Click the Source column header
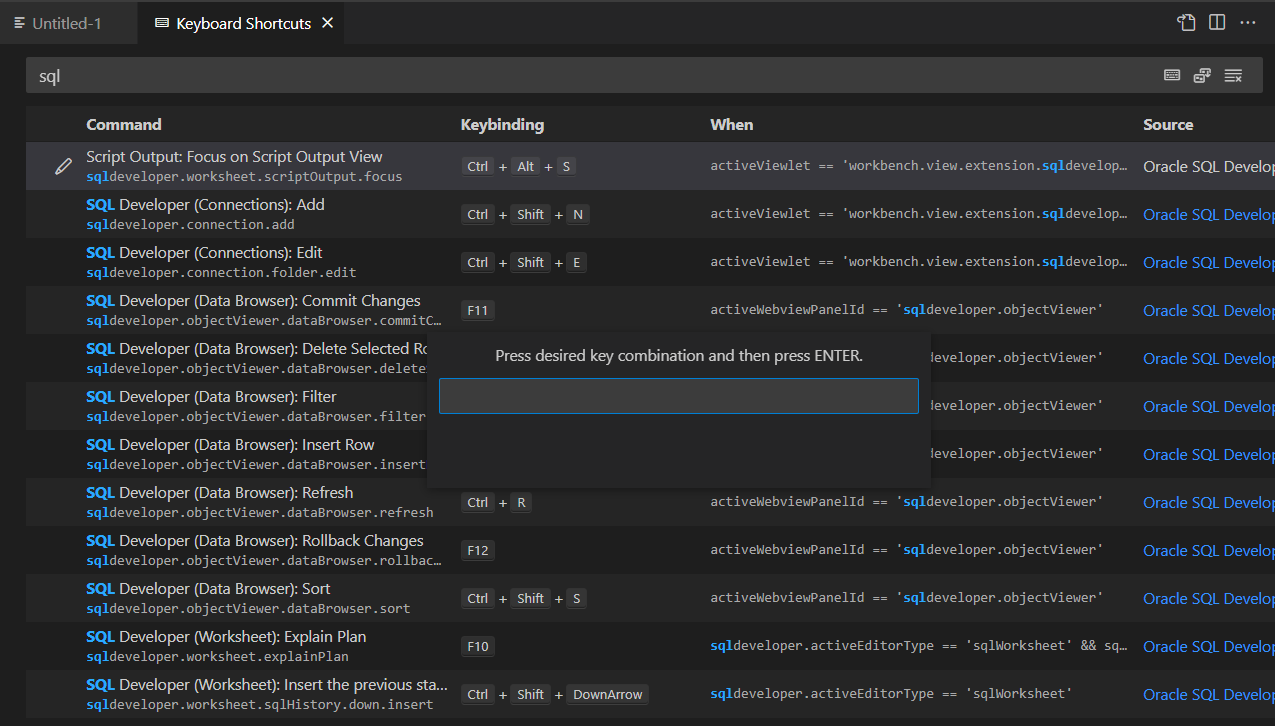 [x=1168, y=125]
